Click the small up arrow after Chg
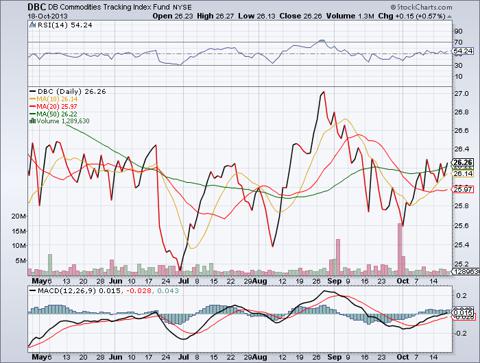The width and height of the screenshot is (480, 363). [x=450, y=16]
